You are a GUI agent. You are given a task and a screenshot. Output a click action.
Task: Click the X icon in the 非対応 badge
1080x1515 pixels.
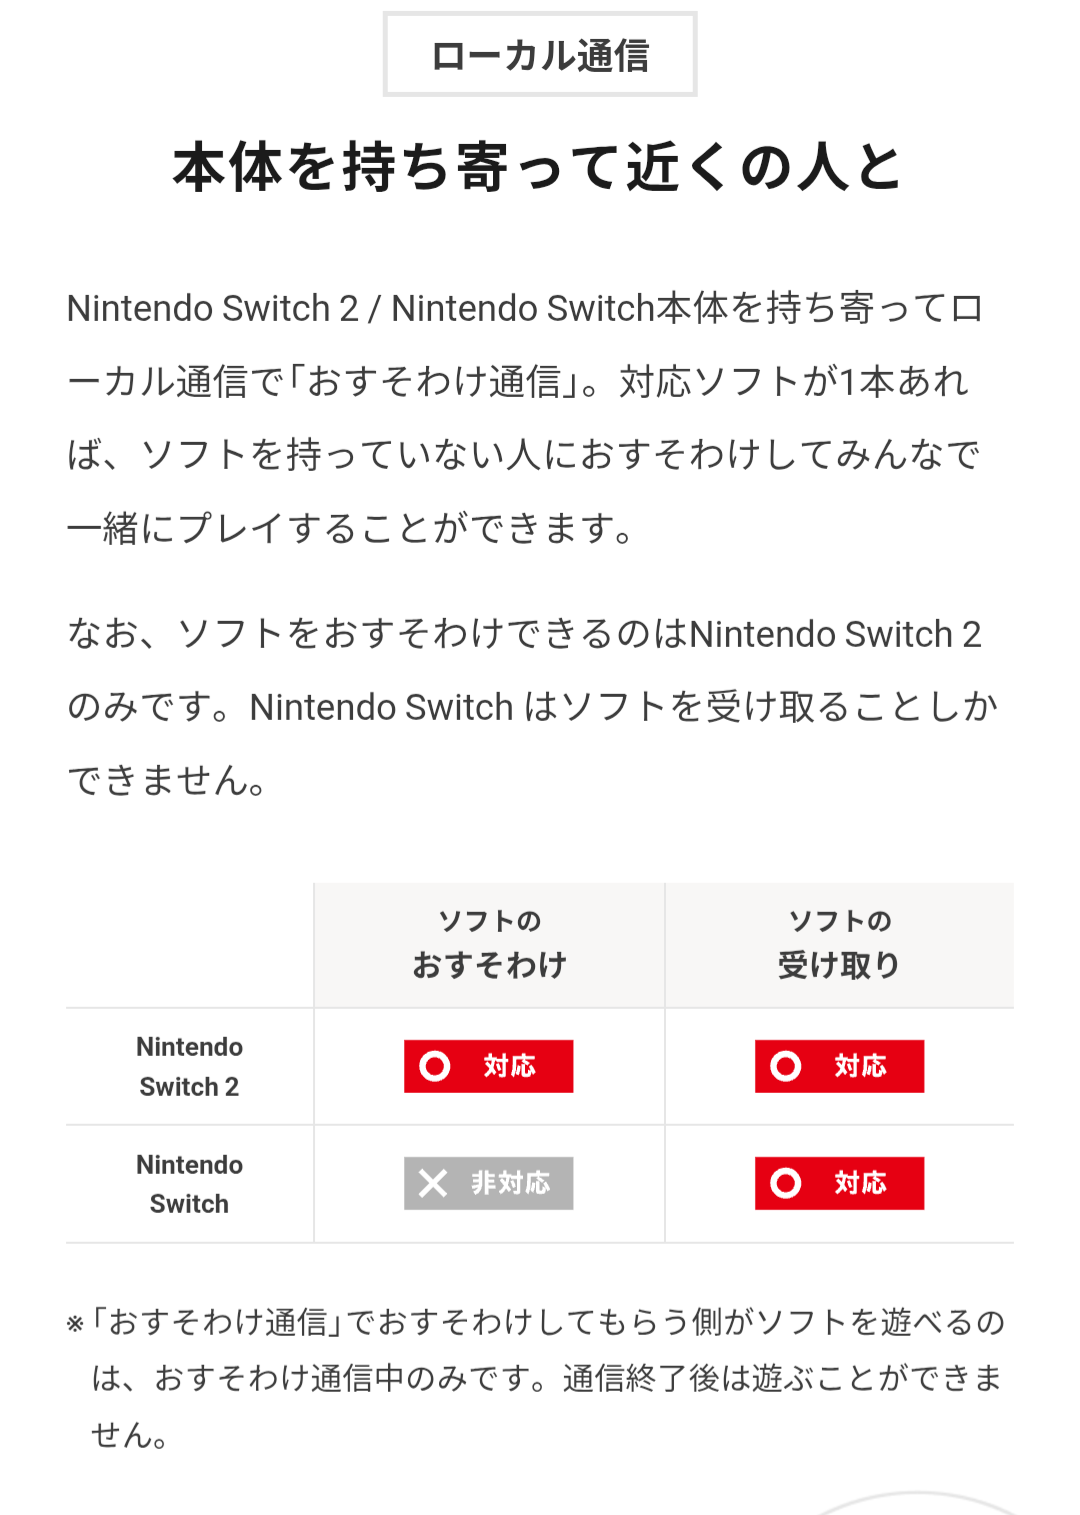[x=433, y=1183]
